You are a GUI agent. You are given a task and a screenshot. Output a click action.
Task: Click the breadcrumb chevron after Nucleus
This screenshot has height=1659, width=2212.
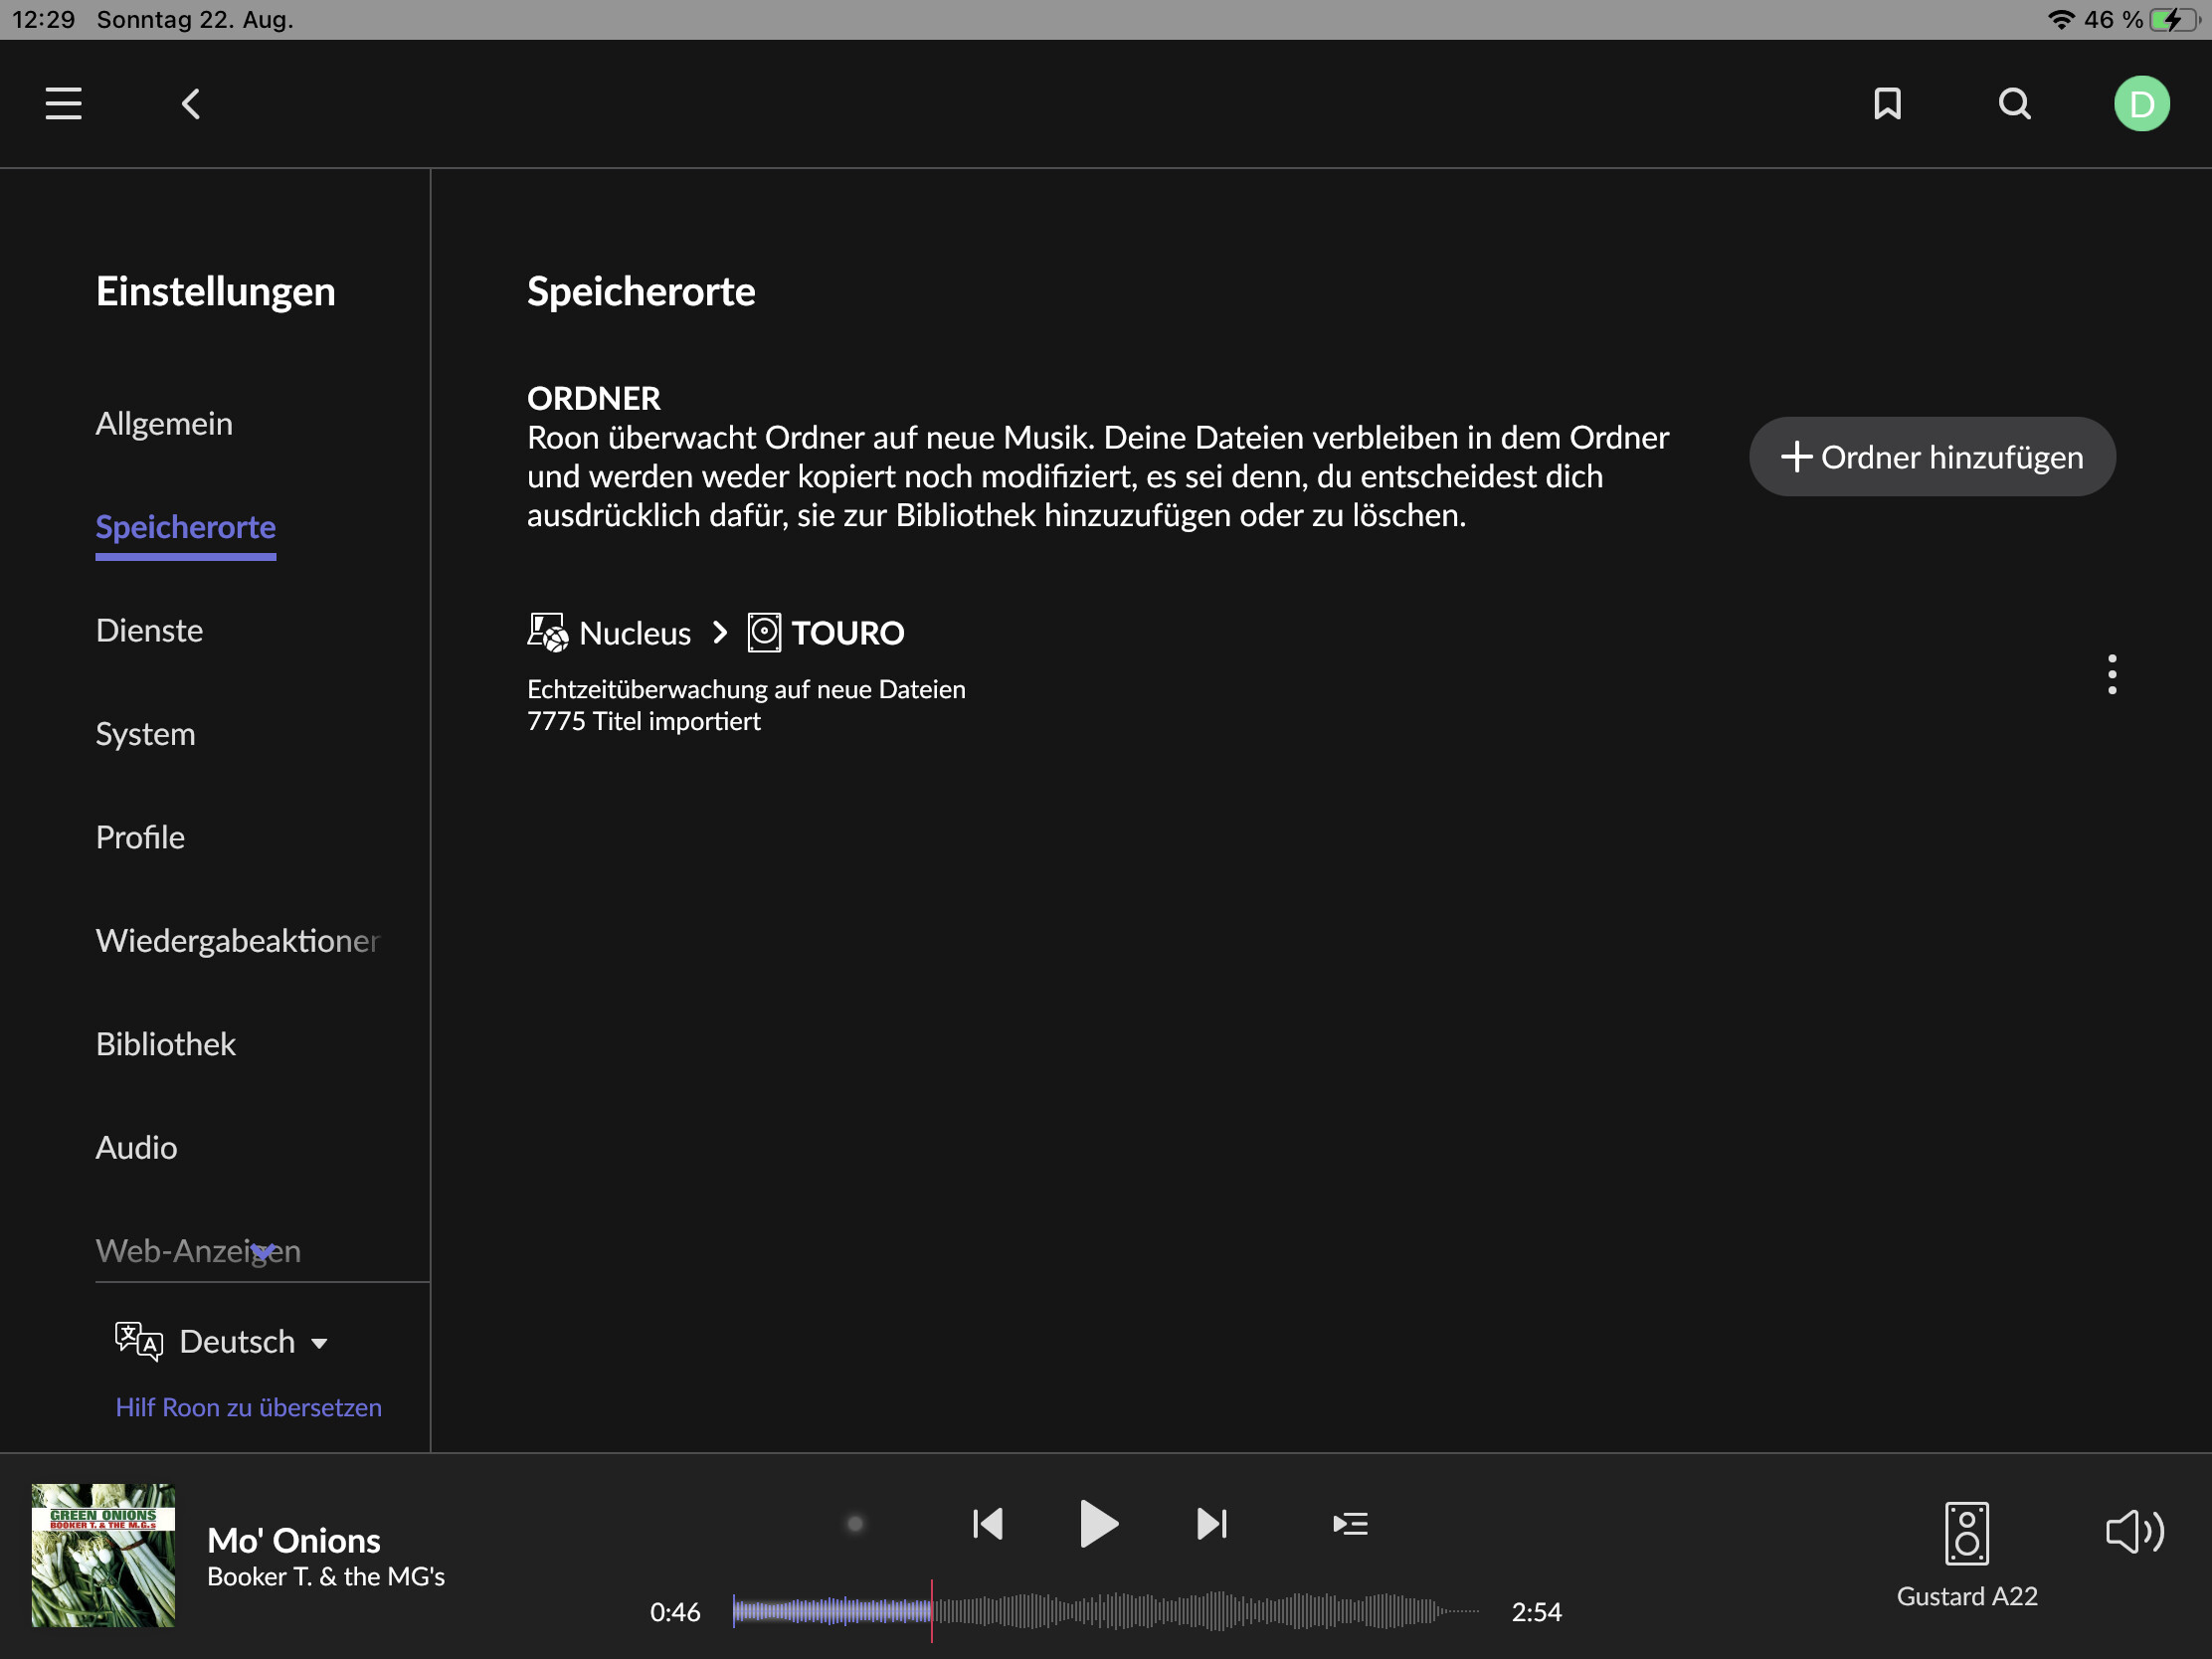click(x=720, y=633)
